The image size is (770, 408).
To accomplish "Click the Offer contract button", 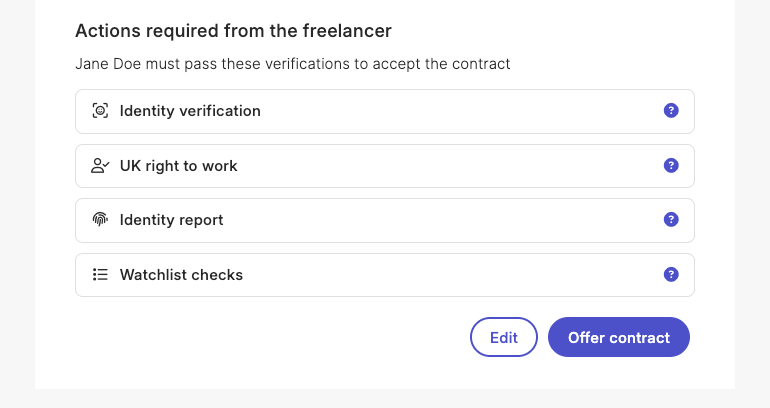I will coord(619,337).
